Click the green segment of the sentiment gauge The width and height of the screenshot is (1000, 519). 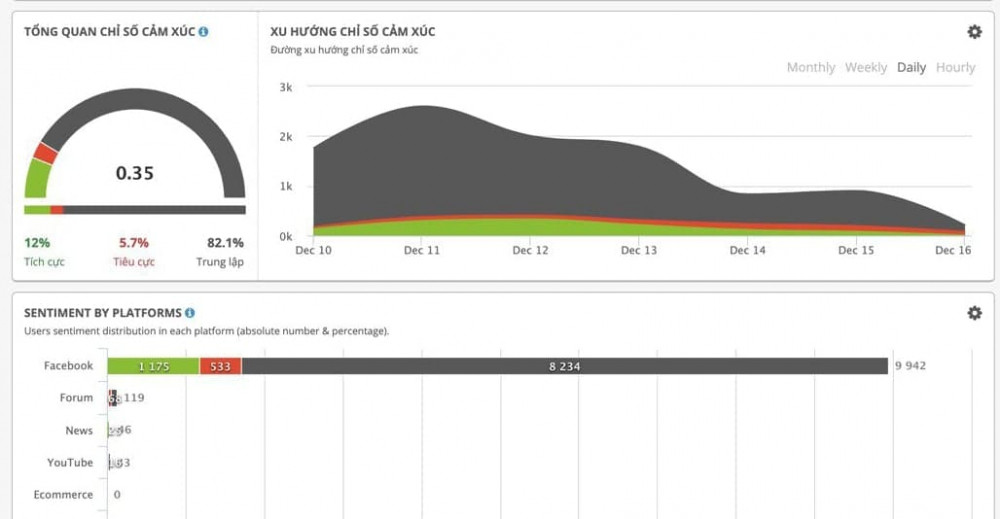[x=37, y=179]
